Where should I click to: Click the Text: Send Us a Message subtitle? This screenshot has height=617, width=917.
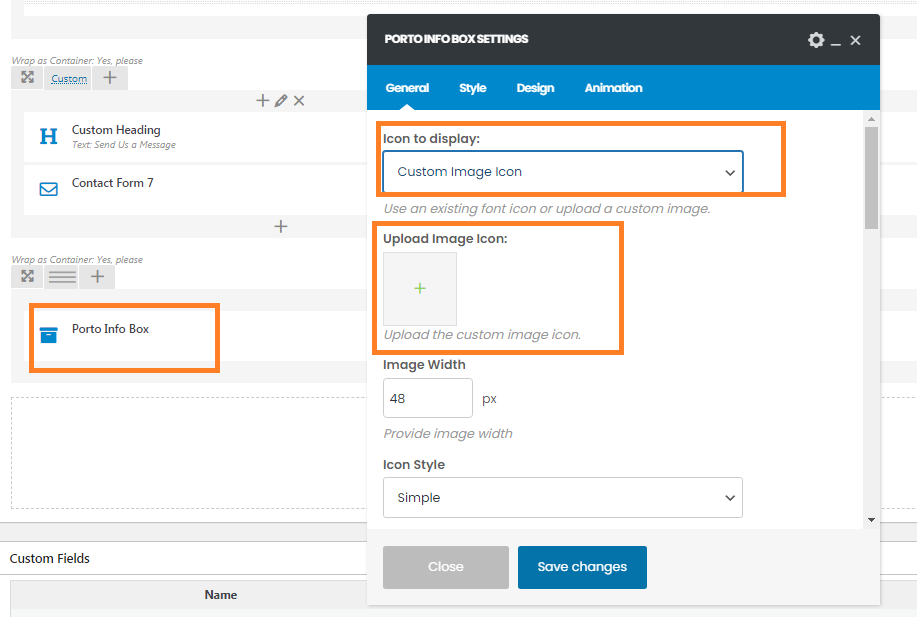pos(124,144)
